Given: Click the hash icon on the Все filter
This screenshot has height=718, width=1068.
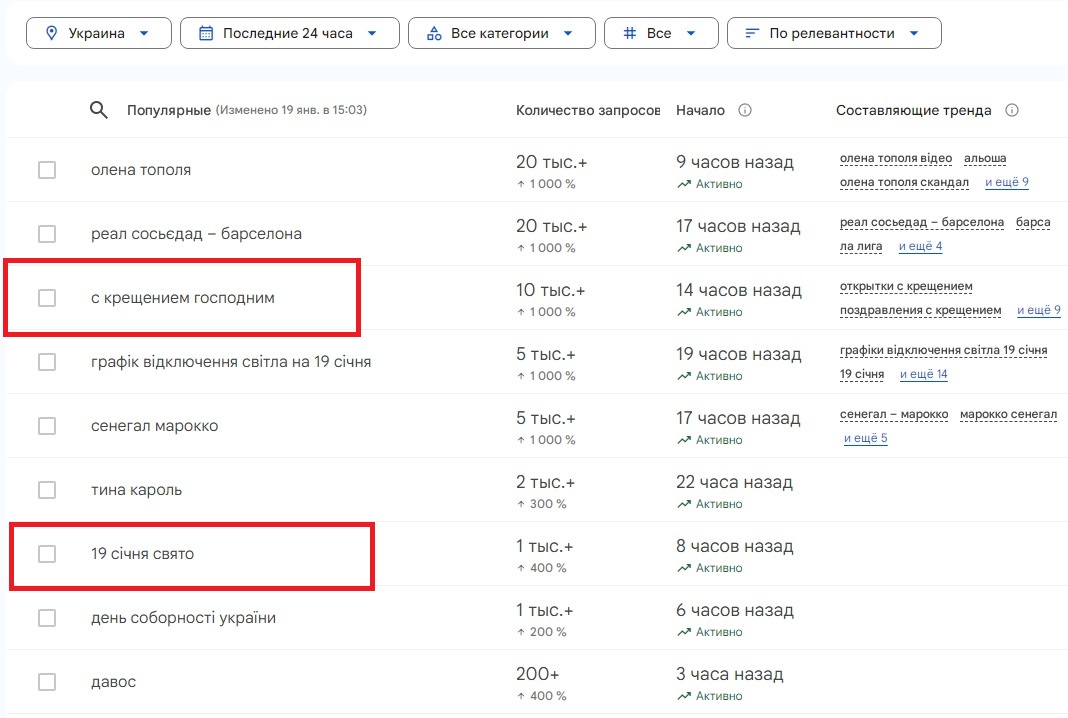Looking at the screenshot, I should [x=630, y=33].
